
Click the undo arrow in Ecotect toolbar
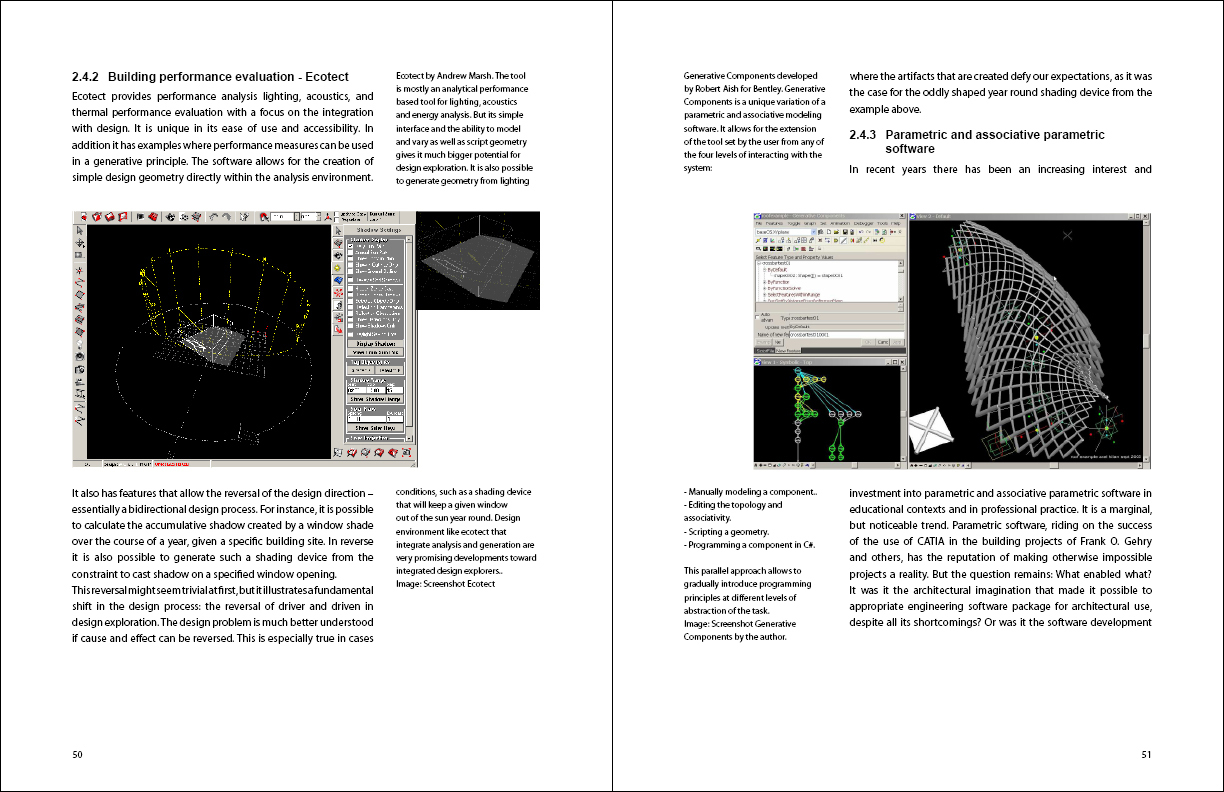point(213,216)
